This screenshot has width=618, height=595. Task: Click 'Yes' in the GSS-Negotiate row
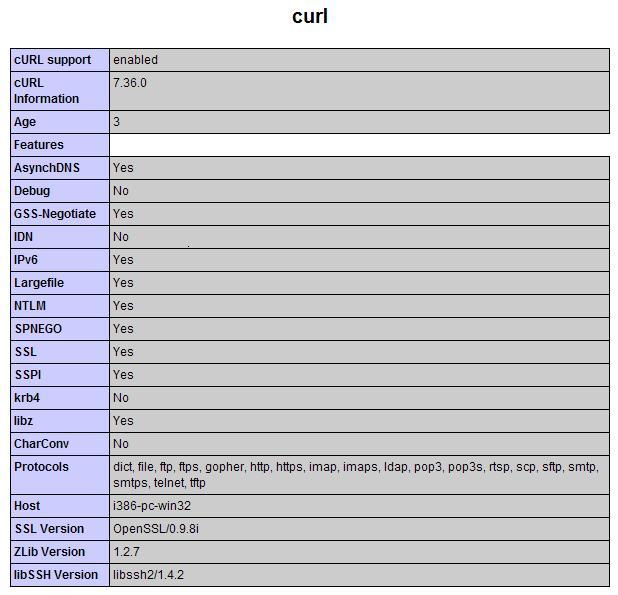point(123,214)
